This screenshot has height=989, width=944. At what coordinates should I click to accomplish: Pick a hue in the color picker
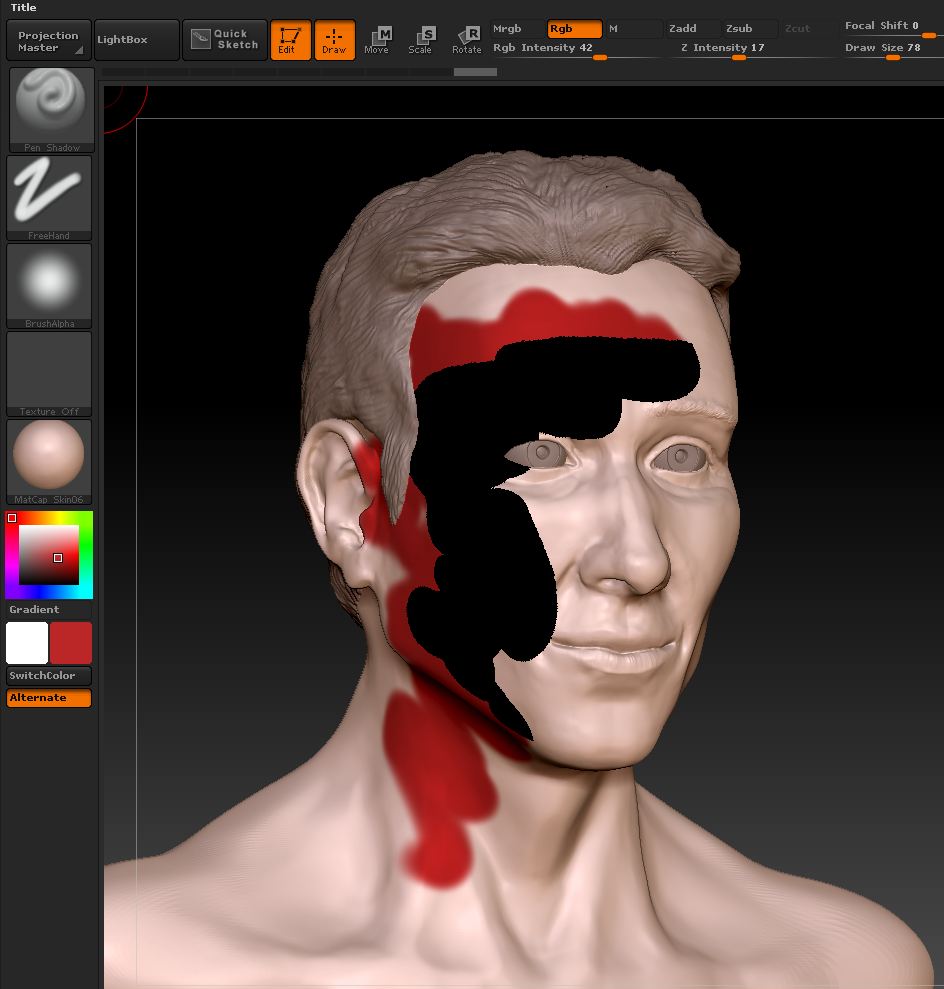click(x=49, y=555)
